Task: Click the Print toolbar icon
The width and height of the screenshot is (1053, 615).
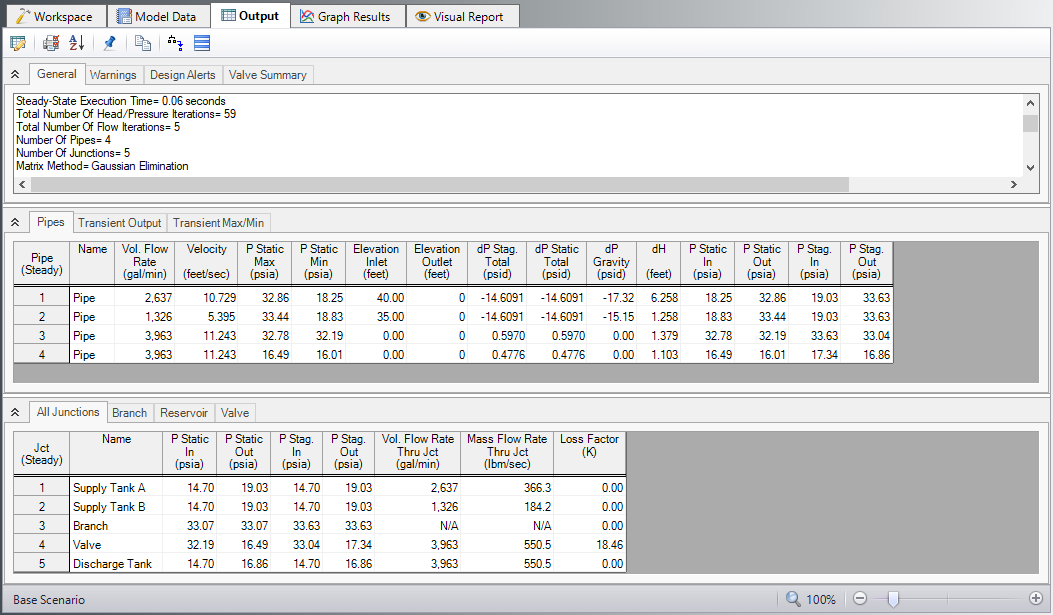Action: [x=50, y=42]
